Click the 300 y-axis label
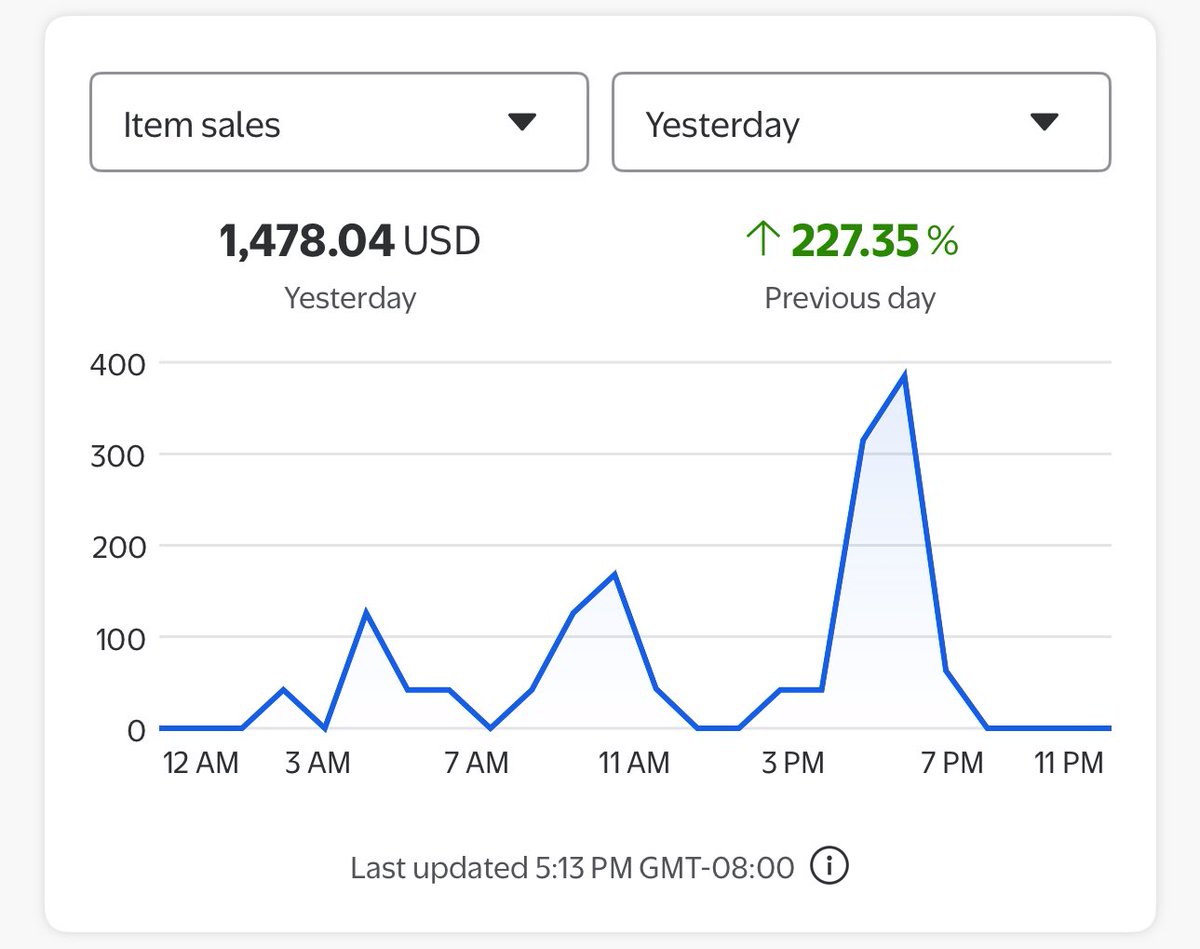Screen dimensions: 1200x949 tap(117, 455)
